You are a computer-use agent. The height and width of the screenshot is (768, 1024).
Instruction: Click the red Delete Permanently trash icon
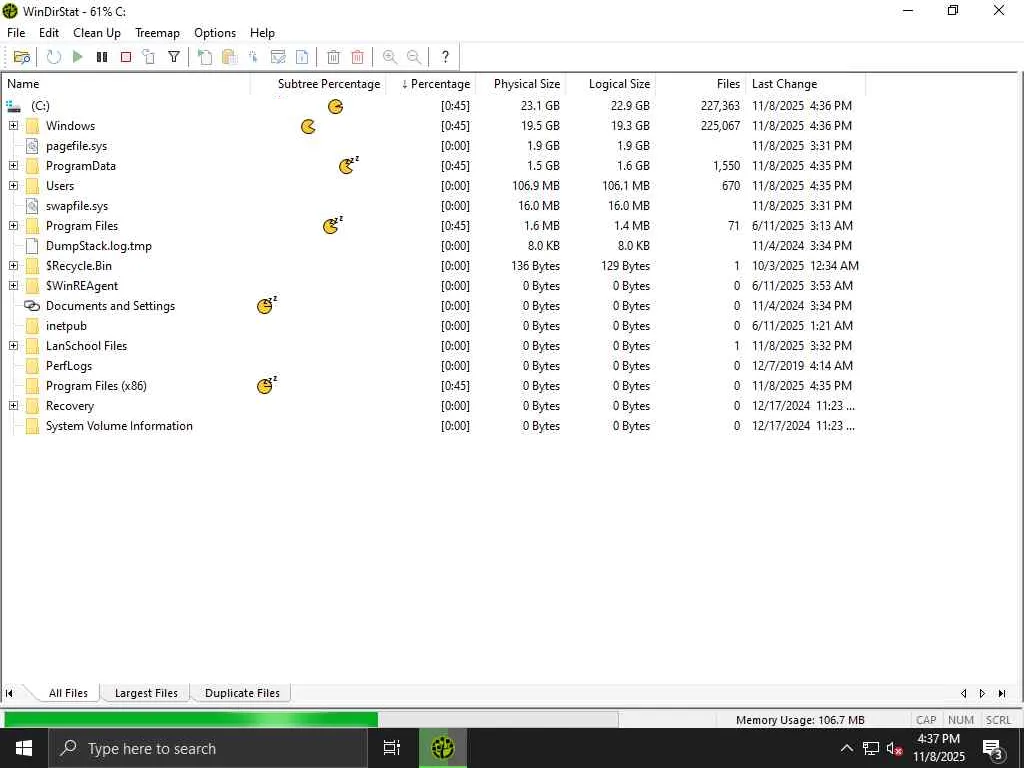pyautogui.click(x=357, y=57)
